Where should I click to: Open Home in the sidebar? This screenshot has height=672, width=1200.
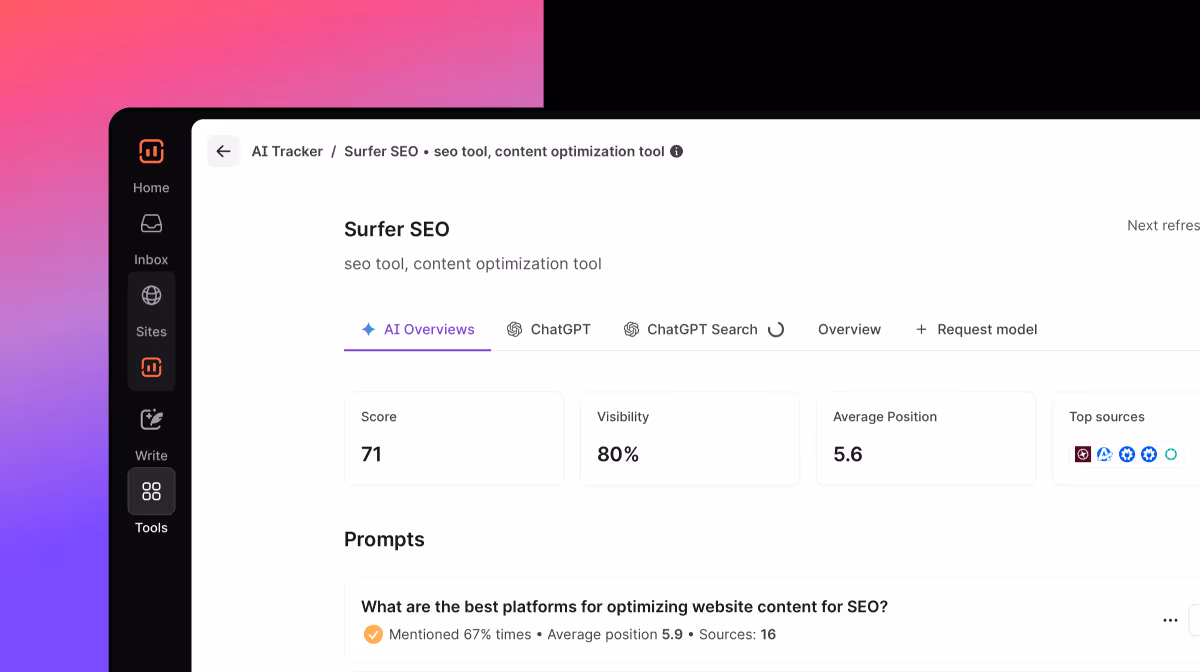(151, 187)
